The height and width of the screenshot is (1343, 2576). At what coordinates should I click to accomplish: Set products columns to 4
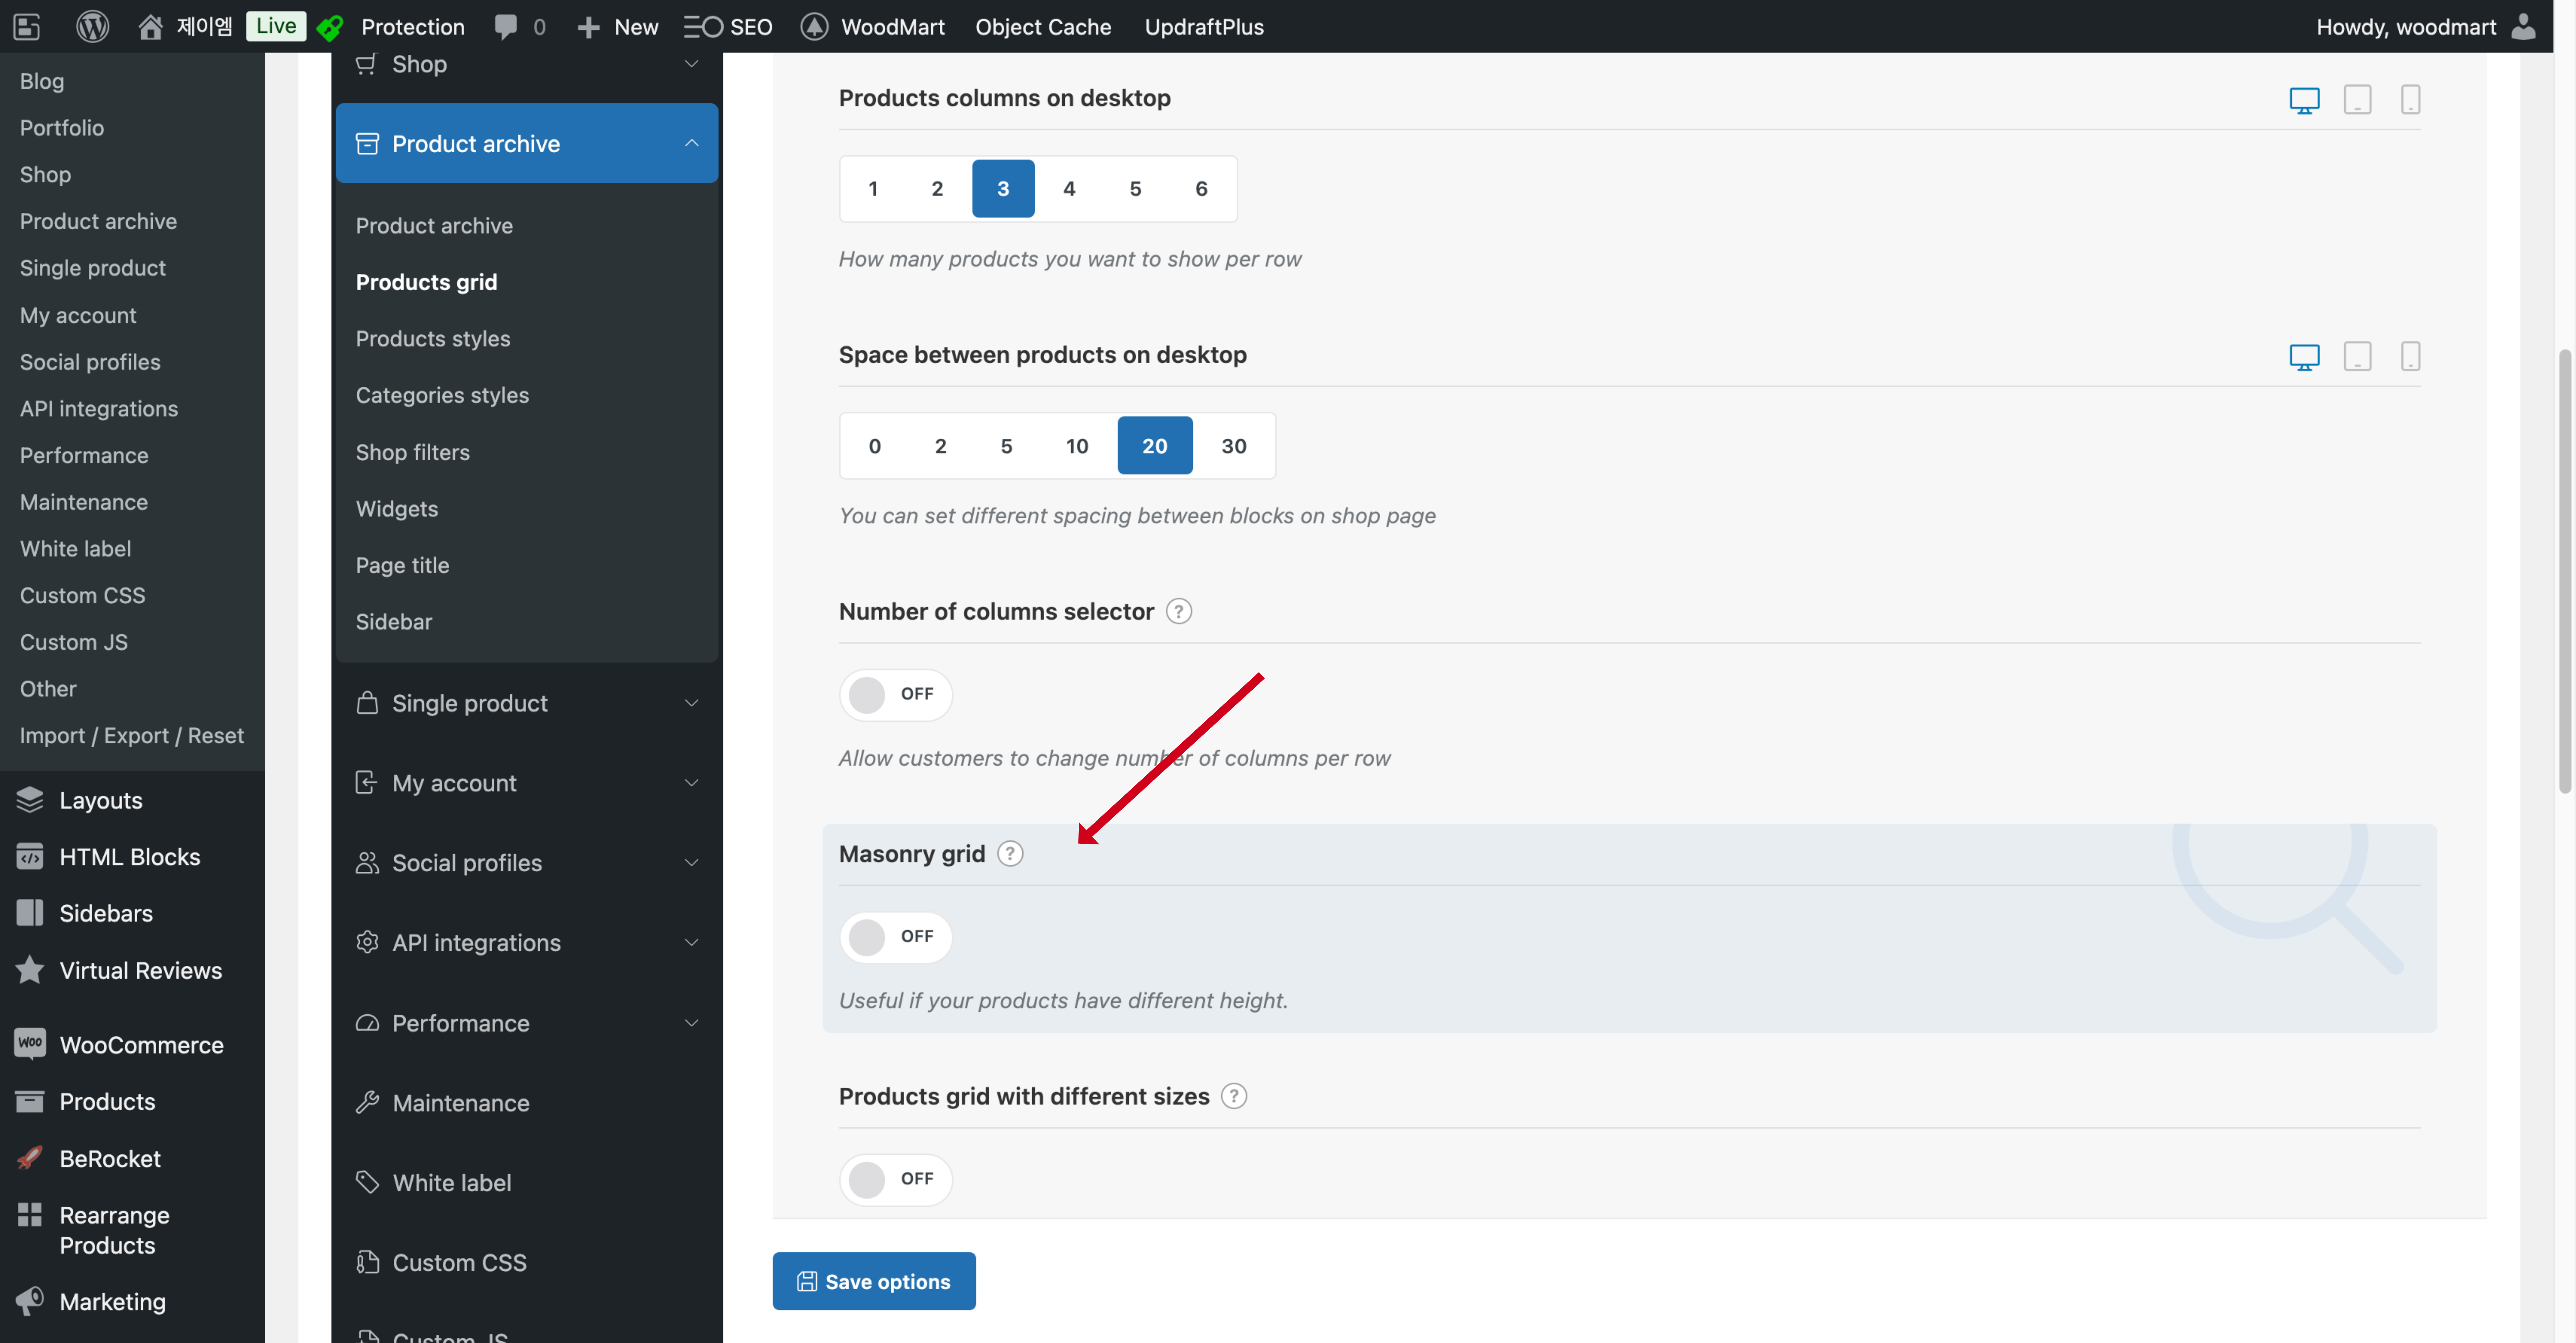[1069, 189]
